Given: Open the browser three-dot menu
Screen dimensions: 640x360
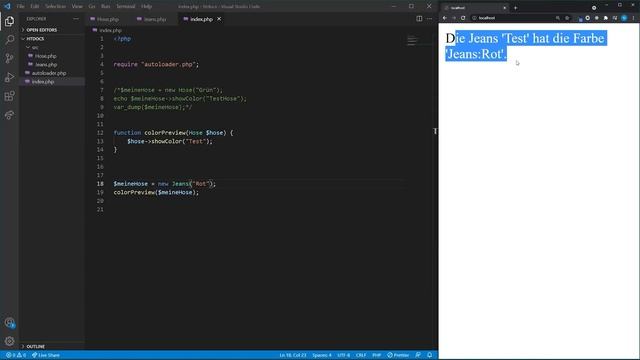Looking at the screenshot, I should coord(633,18).
